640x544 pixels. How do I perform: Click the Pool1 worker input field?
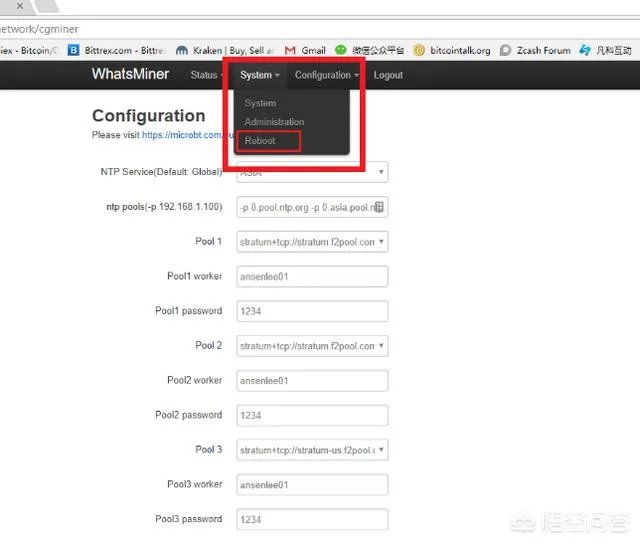point(312,276)
